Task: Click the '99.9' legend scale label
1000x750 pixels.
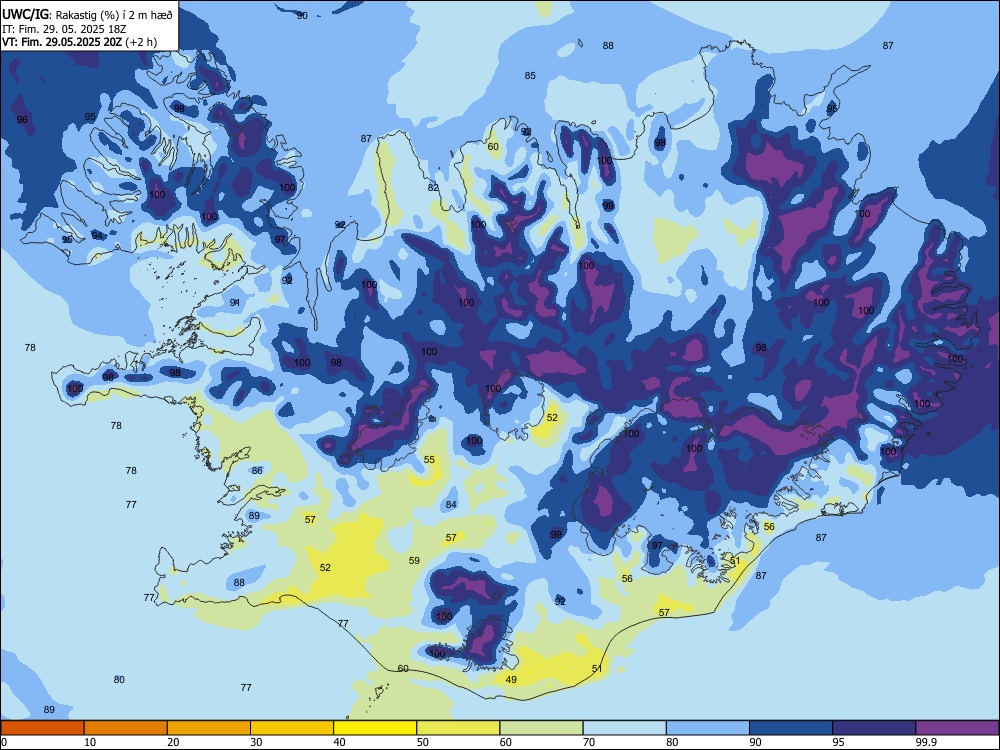Action: click(925, 742)
